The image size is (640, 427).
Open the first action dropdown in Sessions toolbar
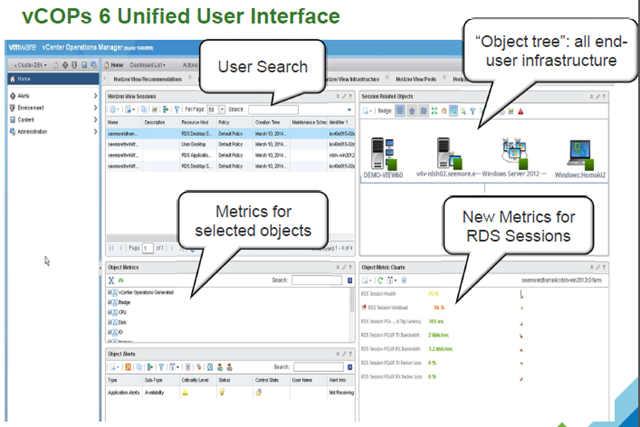click(x=114, y=109)
